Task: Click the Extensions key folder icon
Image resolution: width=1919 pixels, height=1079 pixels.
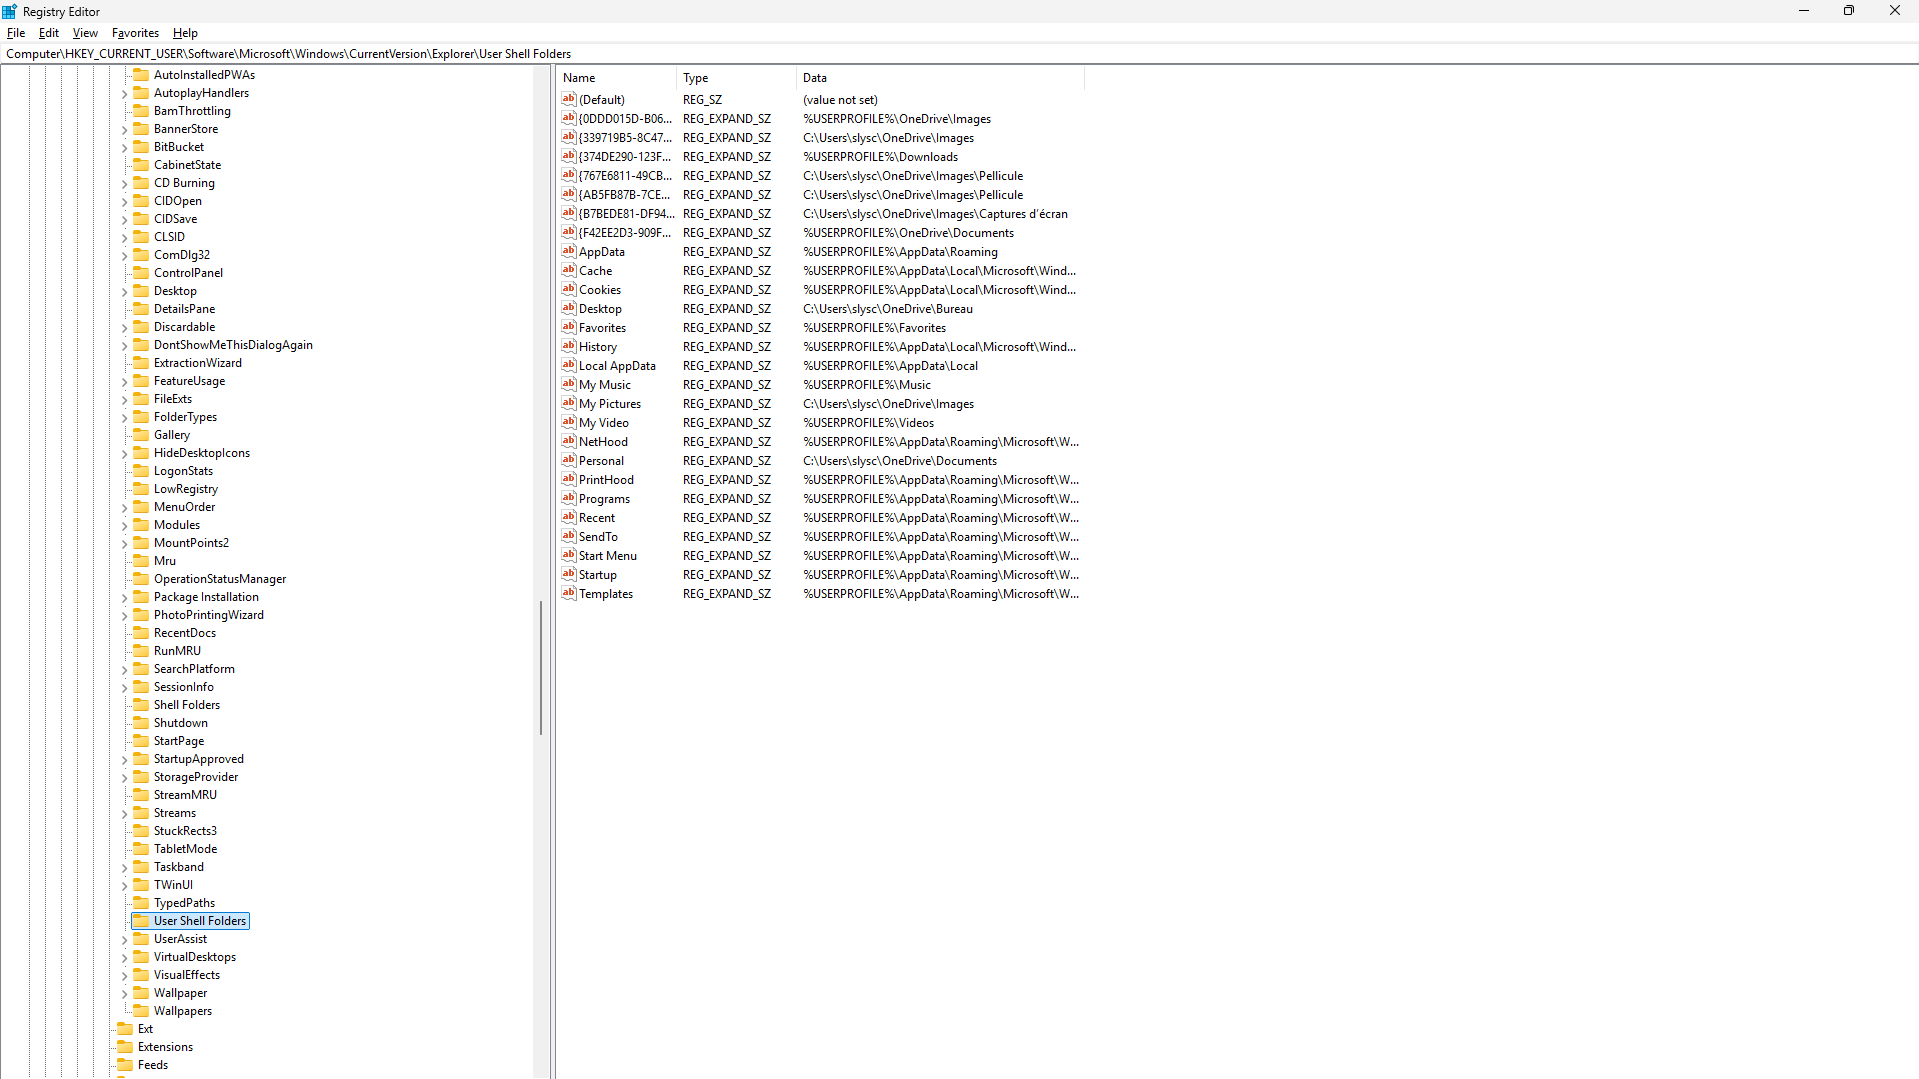Action: tap(125, 1047)
